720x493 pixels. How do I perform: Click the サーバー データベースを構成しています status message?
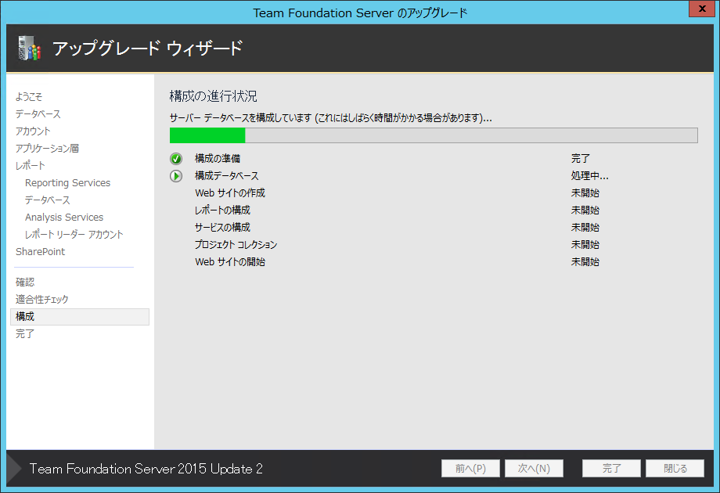331,118
